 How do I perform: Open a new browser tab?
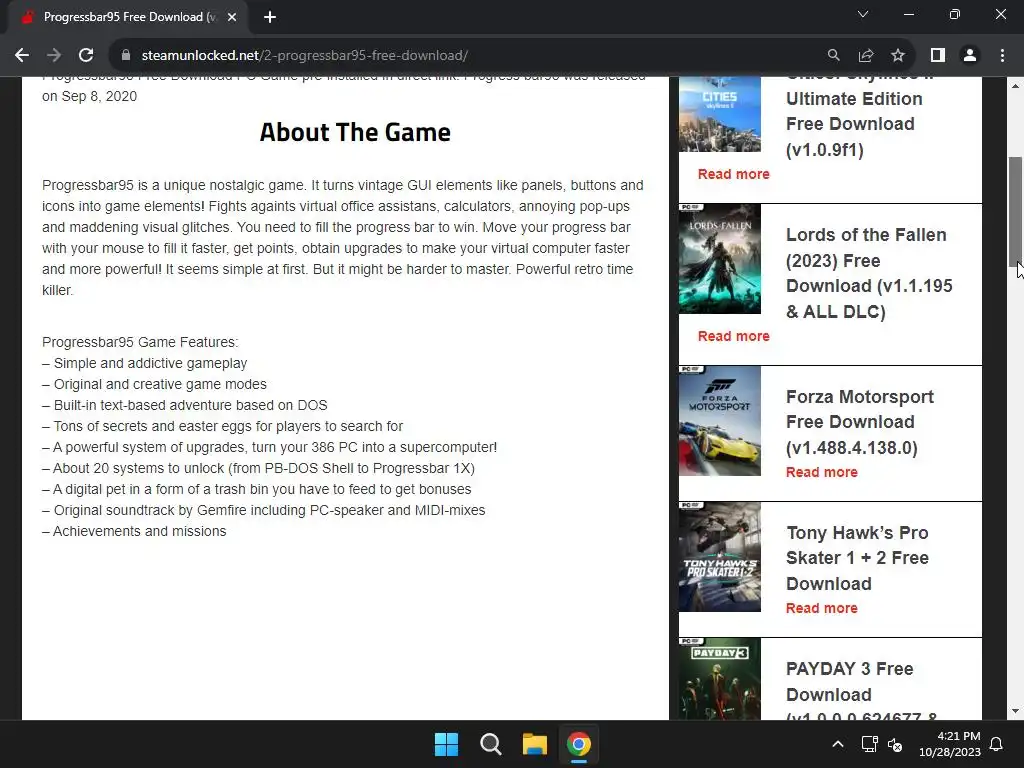(x=270, y=18)
